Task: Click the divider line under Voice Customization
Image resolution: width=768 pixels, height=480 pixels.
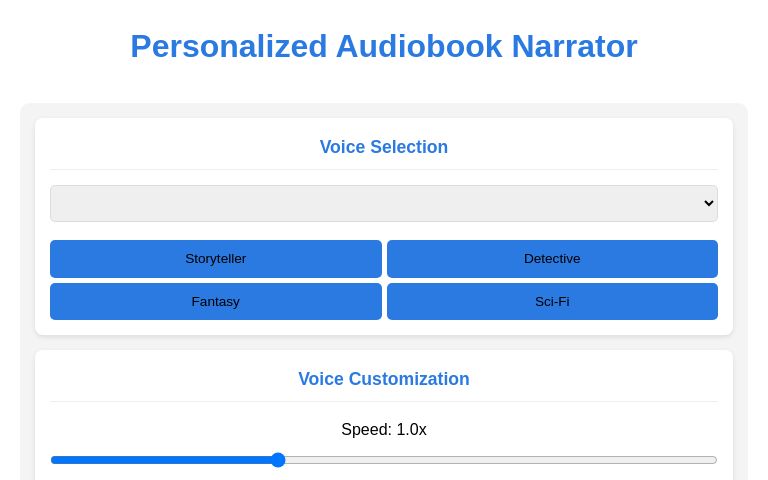Action: pyautogui.click(x=383, y=402)
